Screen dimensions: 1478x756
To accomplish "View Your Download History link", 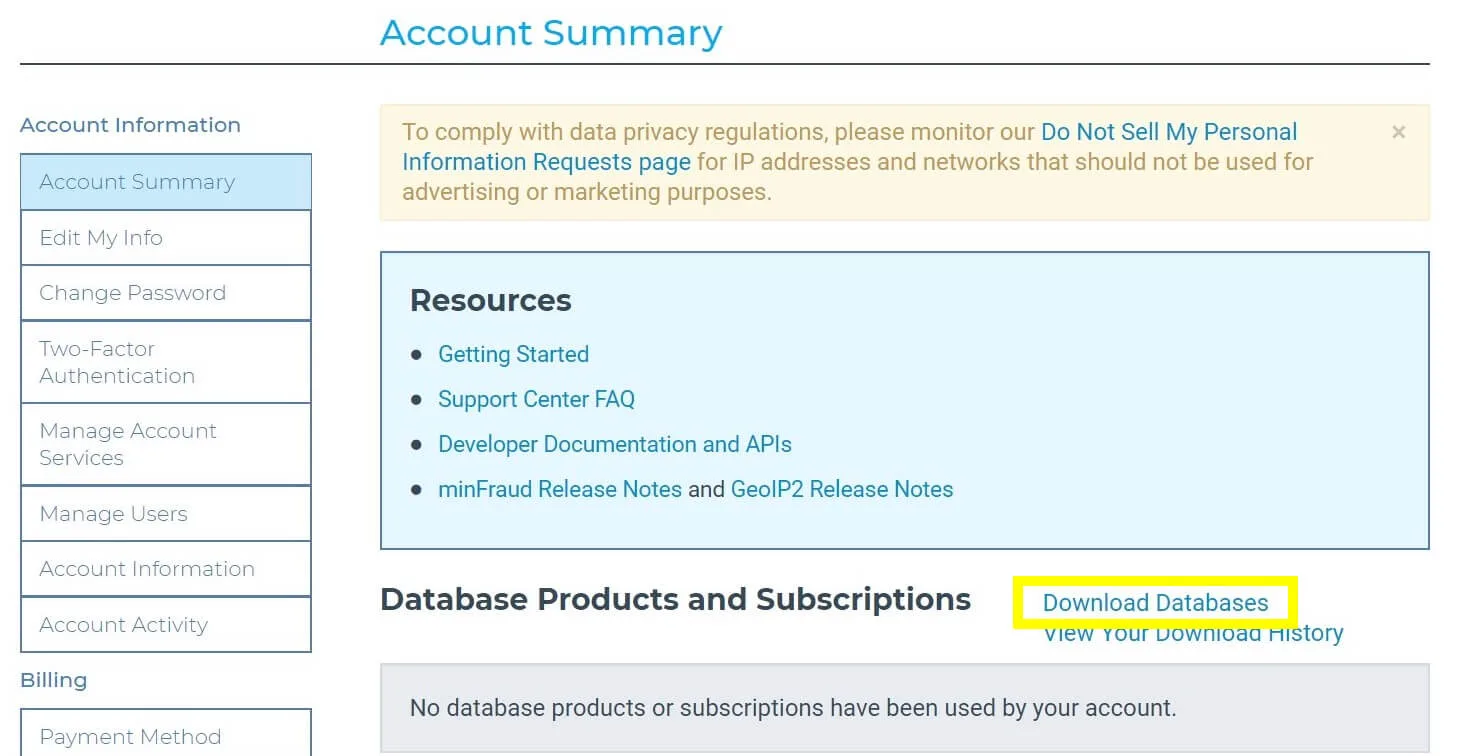I will [x=1193, y=633].
